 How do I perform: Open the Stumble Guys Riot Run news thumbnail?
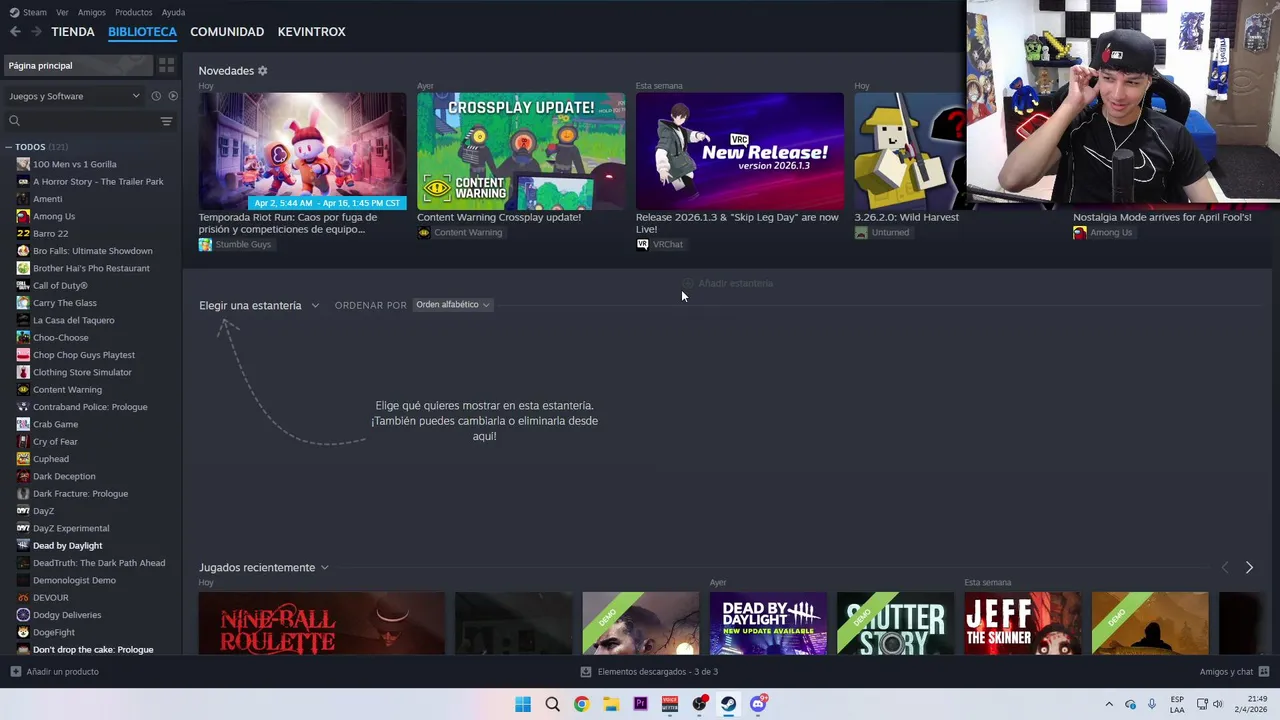pyautogui.click(x=302, y=151)
